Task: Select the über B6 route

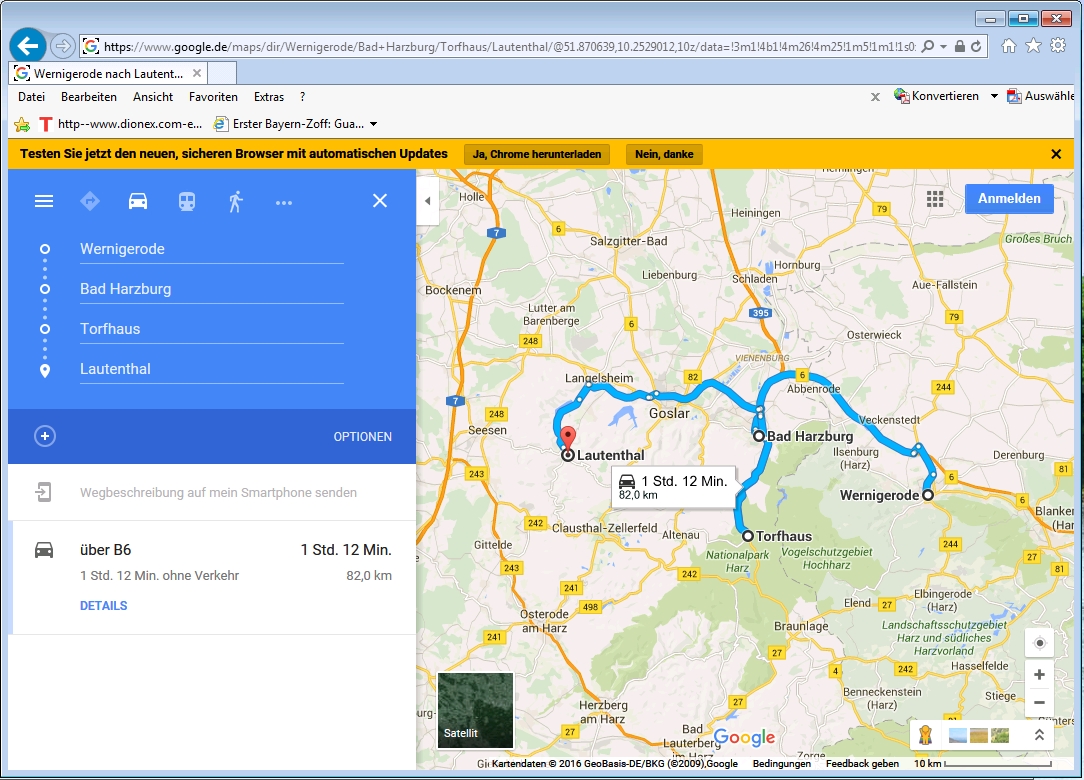Action: pos(214,577)
